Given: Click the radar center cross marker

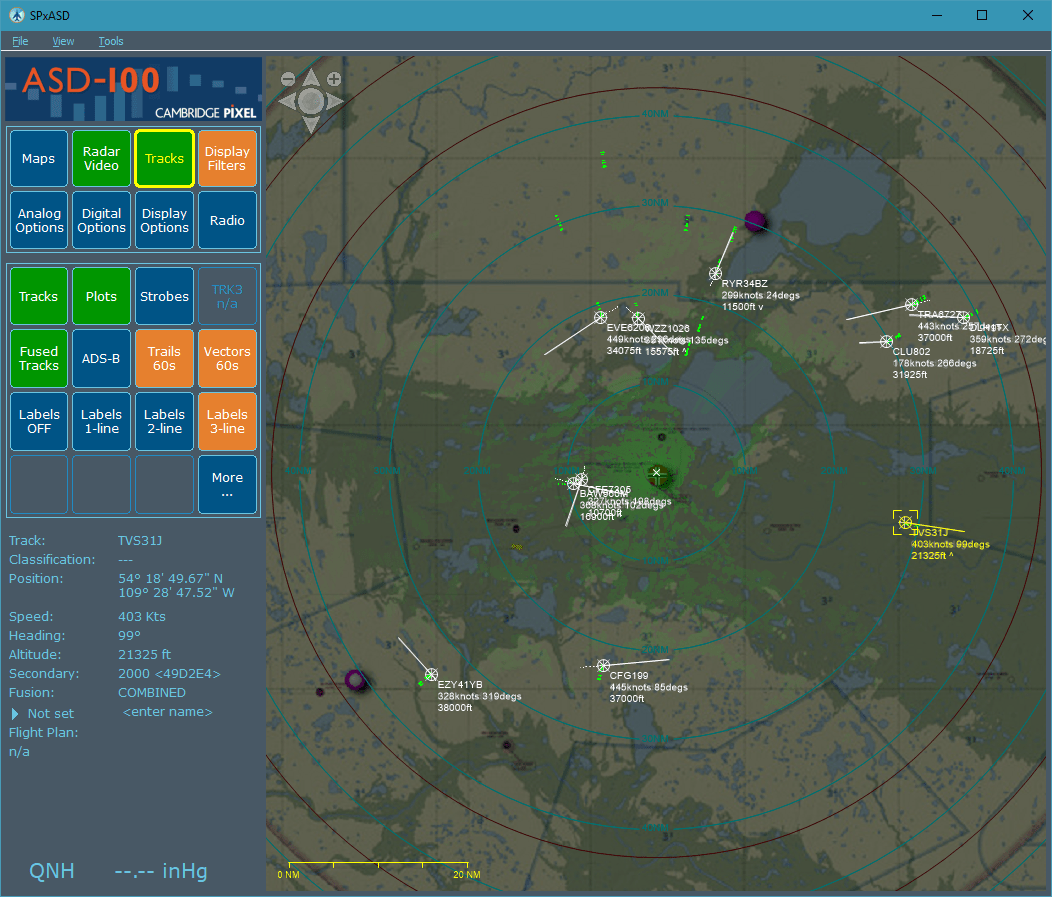Looking at the screenshot, I should [x=657, y=473].
